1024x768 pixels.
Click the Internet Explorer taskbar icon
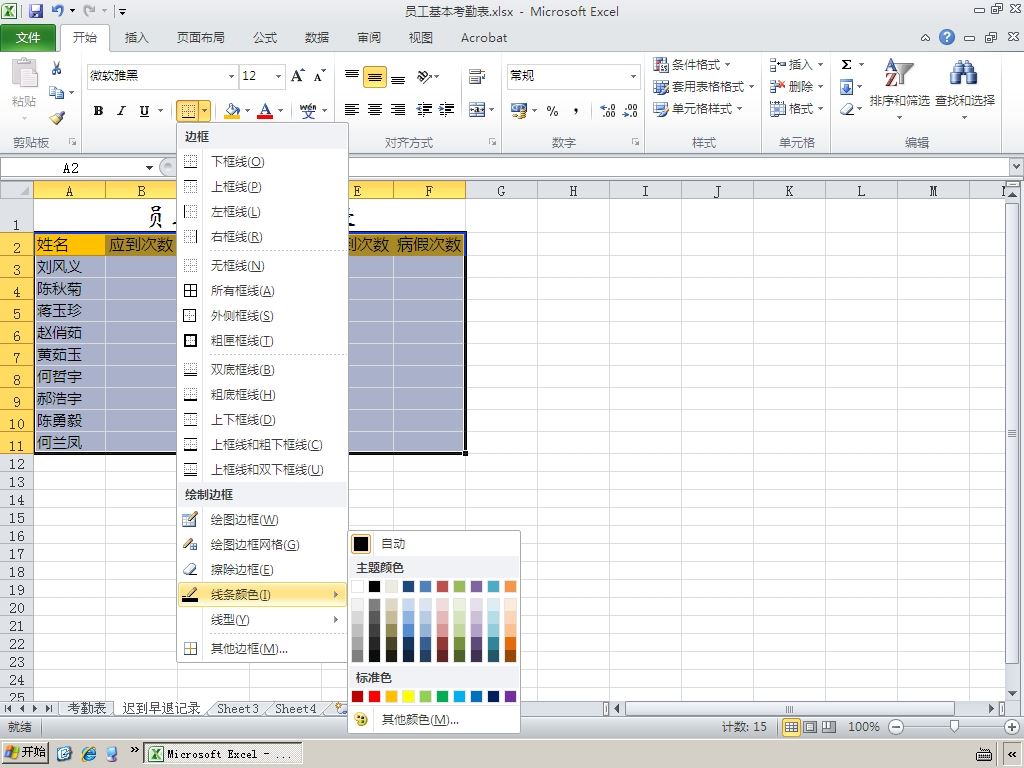pos(89,754)
